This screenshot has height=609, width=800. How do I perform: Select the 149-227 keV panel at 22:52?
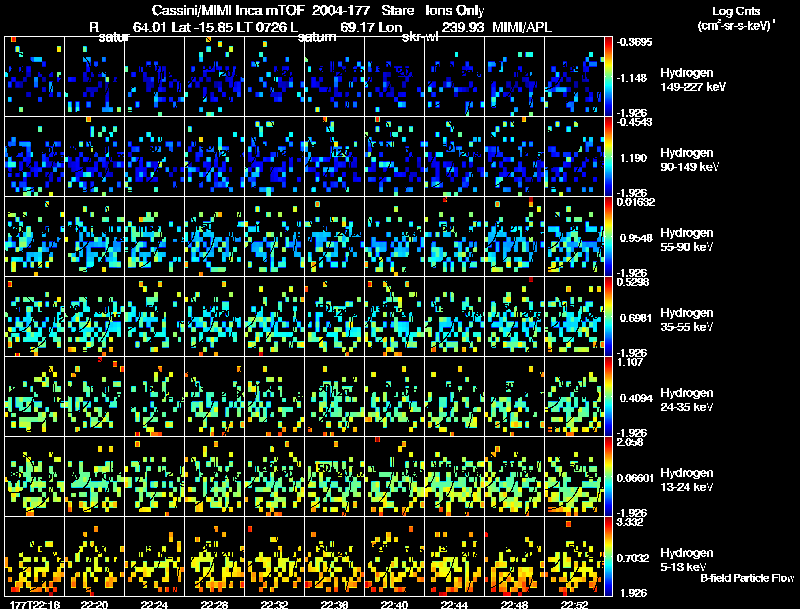click(574, 77)
